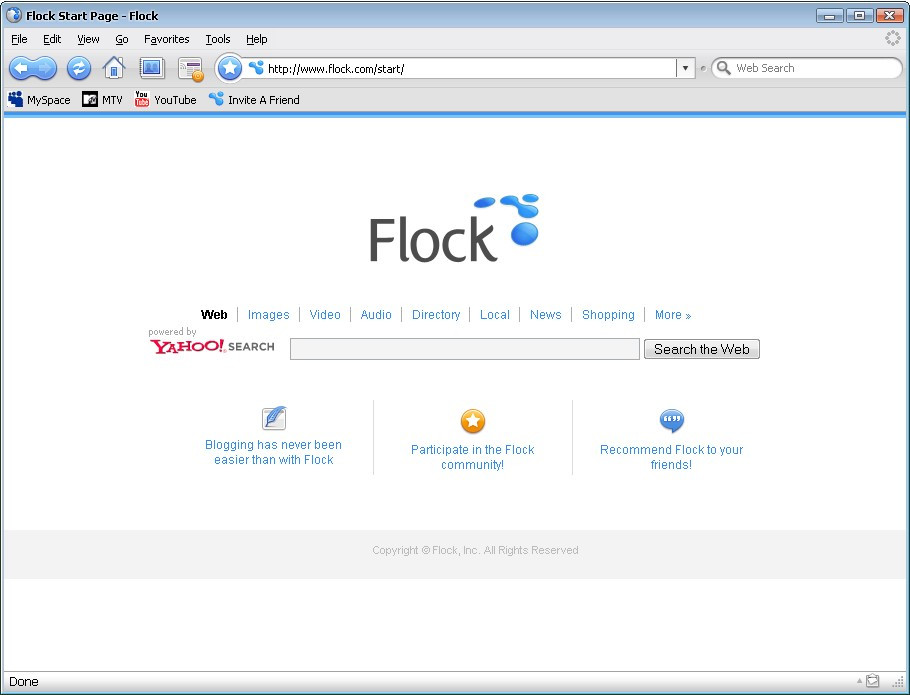Switch to Shopping search
The height and width of the screenshot is (695, 910).
pyautogui.click(x=608, y=314)
